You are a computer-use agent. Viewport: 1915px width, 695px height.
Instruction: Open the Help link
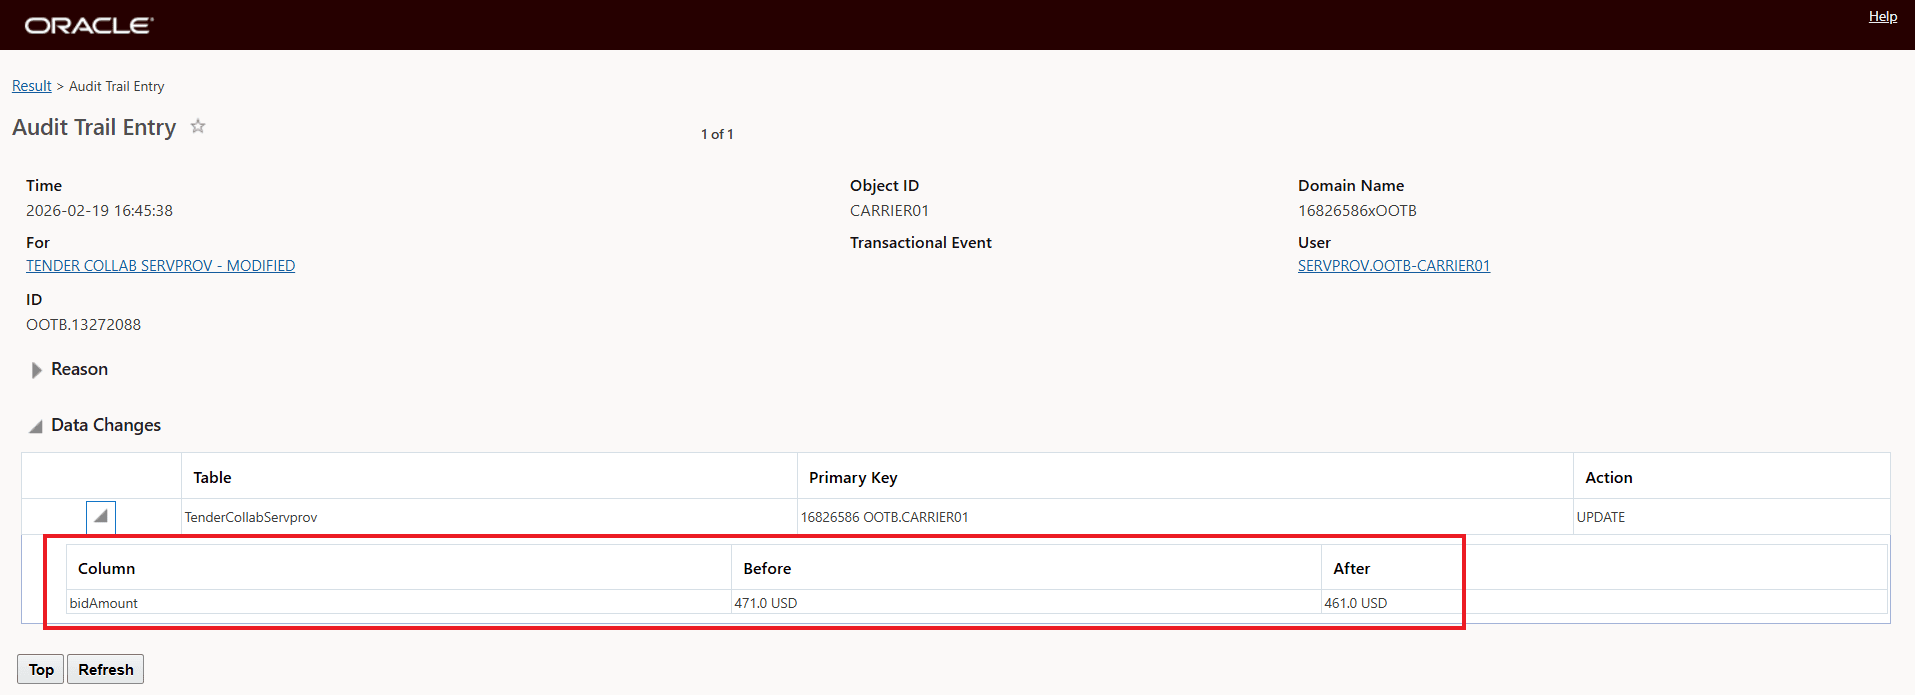pyautogui.click(x=1882, y=16)
